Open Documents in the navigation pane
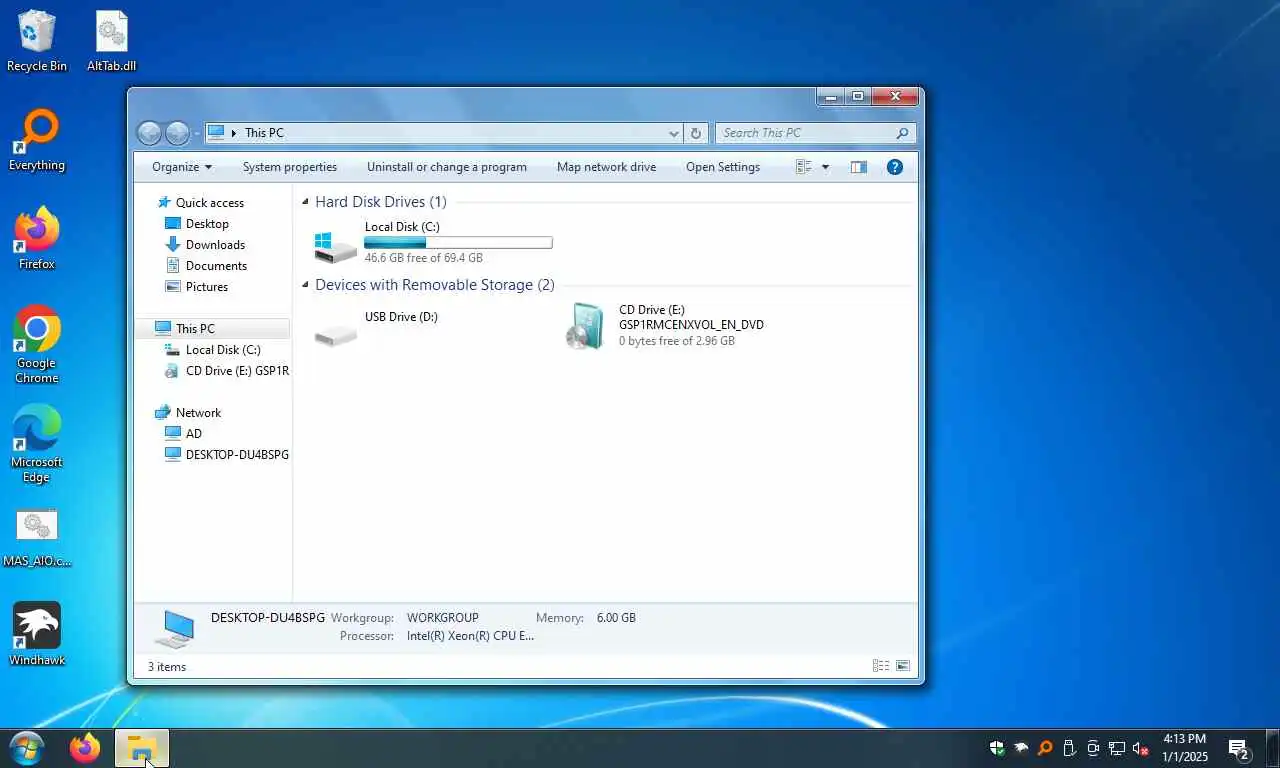 (x=216, y=266)
